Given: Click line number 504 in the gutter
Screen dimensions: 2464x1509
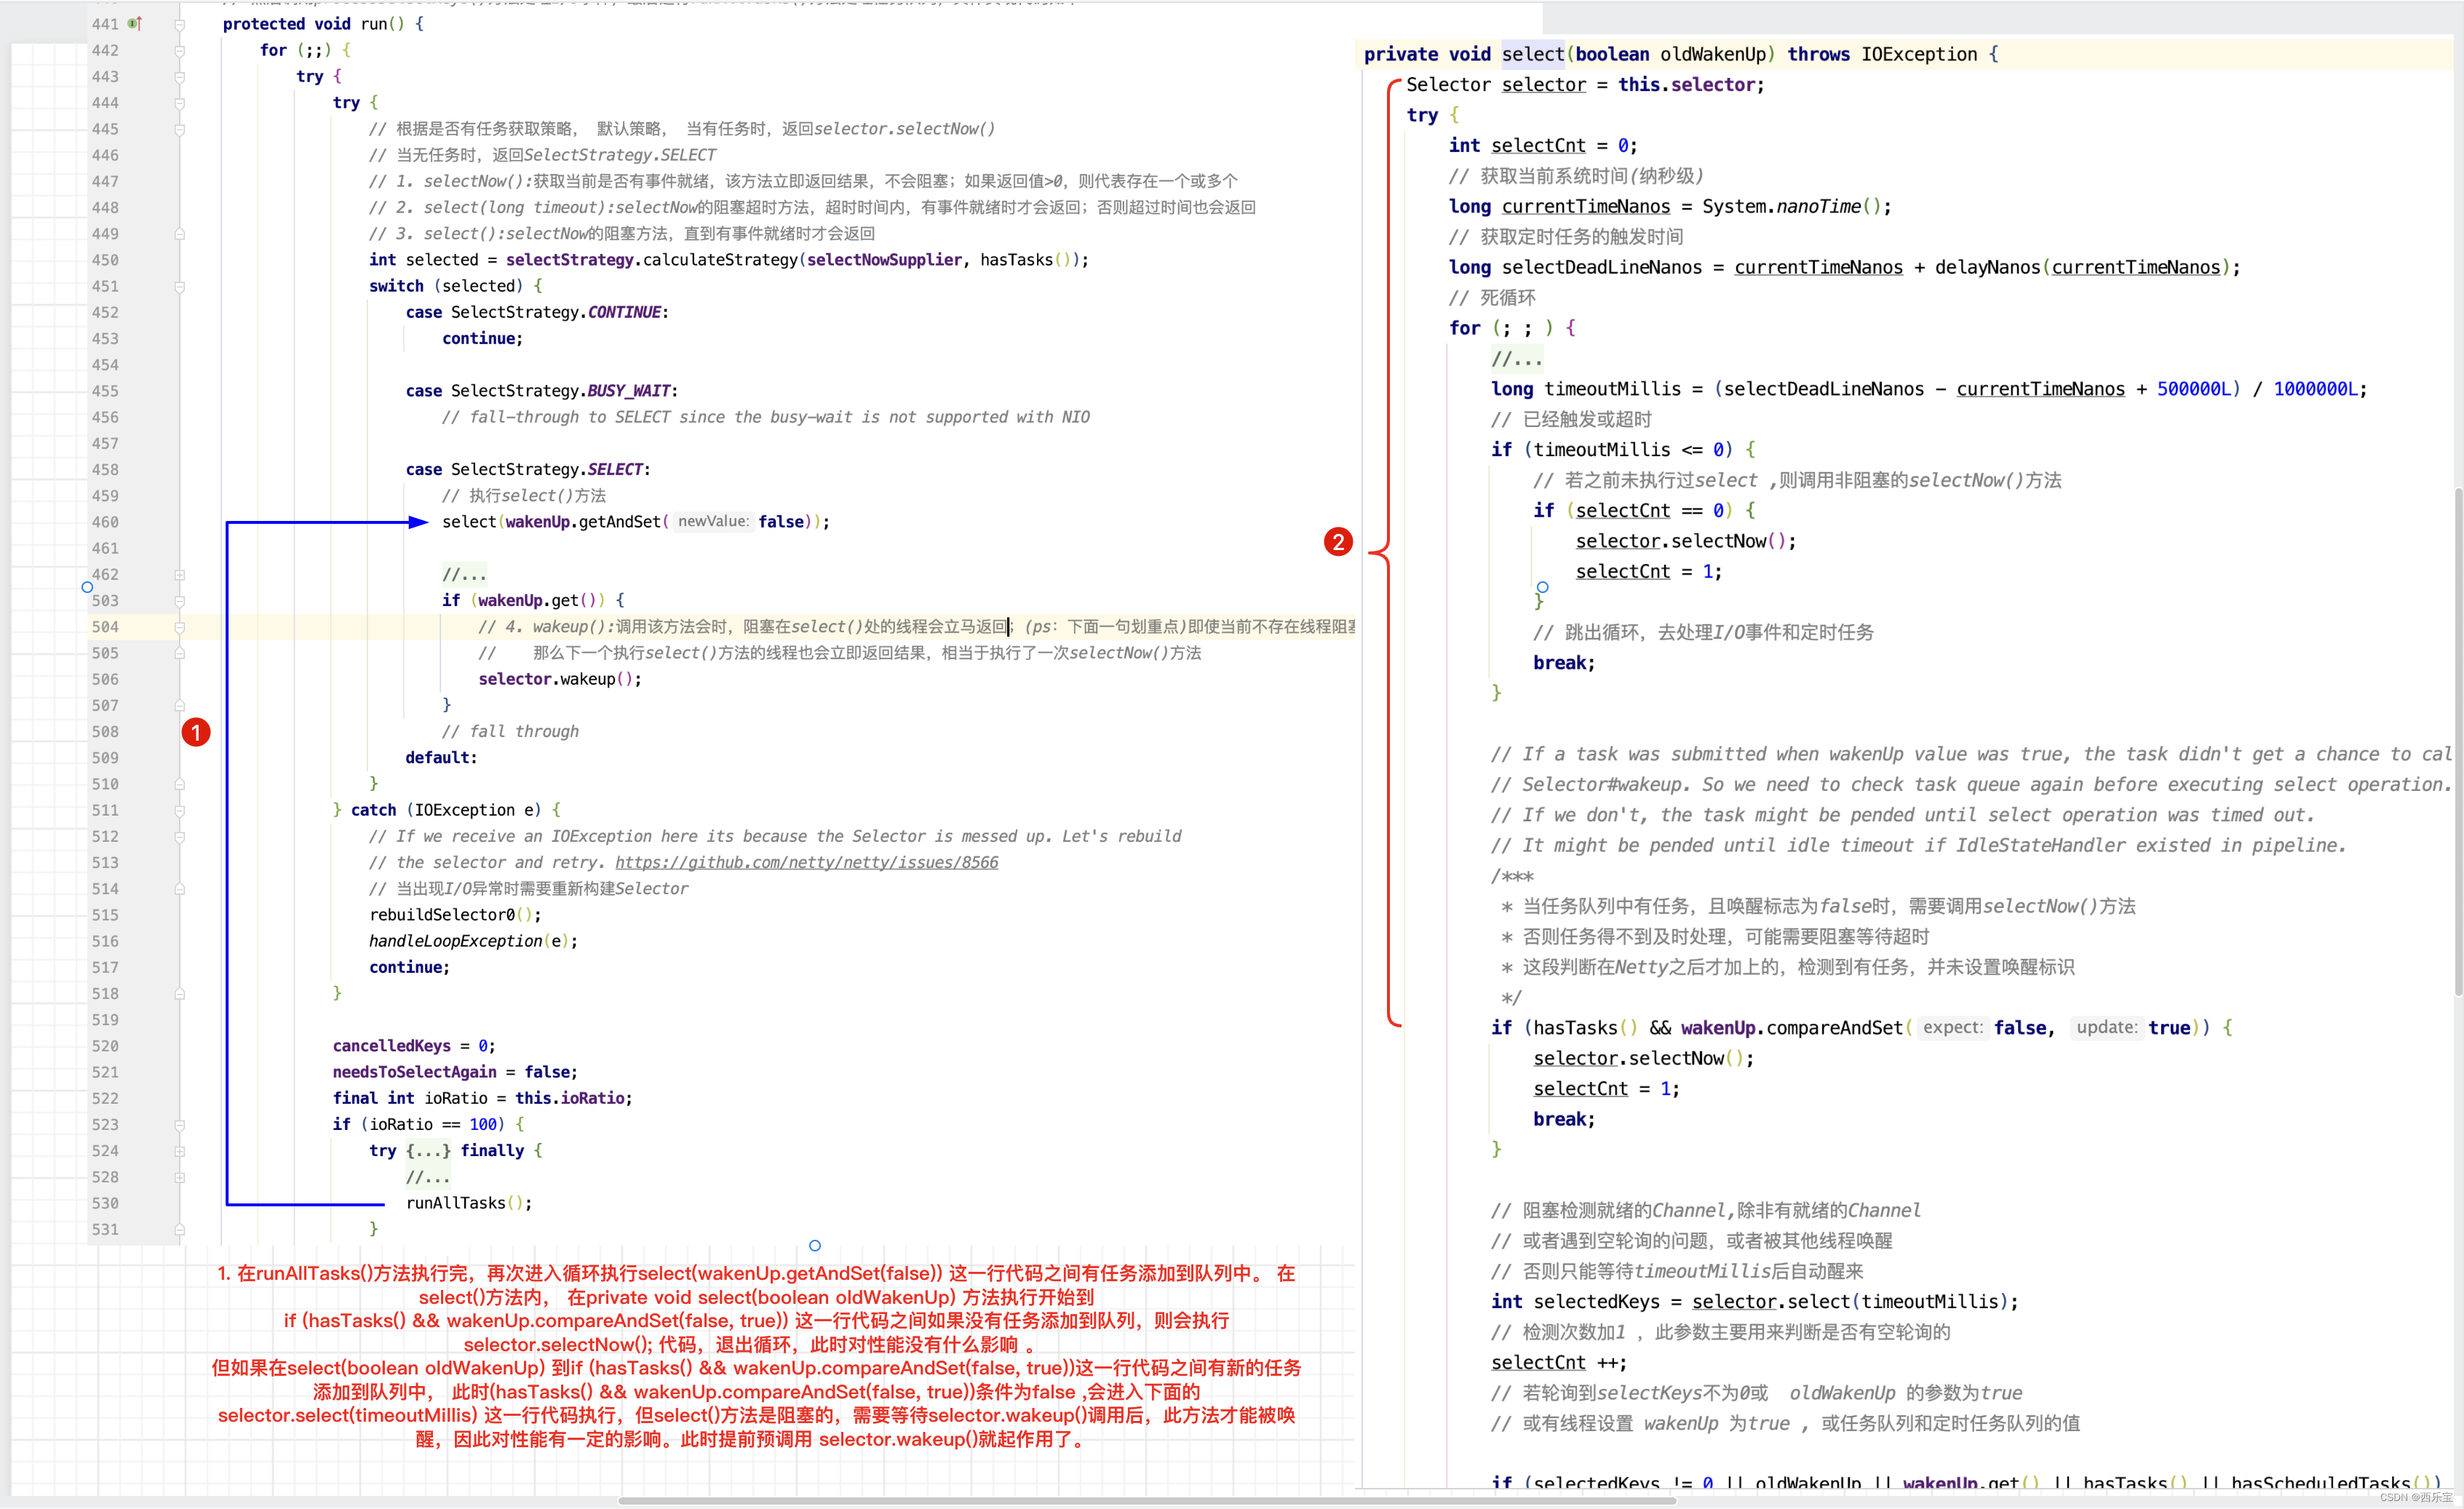Looking at the screenshot, I should coord(105,627).
